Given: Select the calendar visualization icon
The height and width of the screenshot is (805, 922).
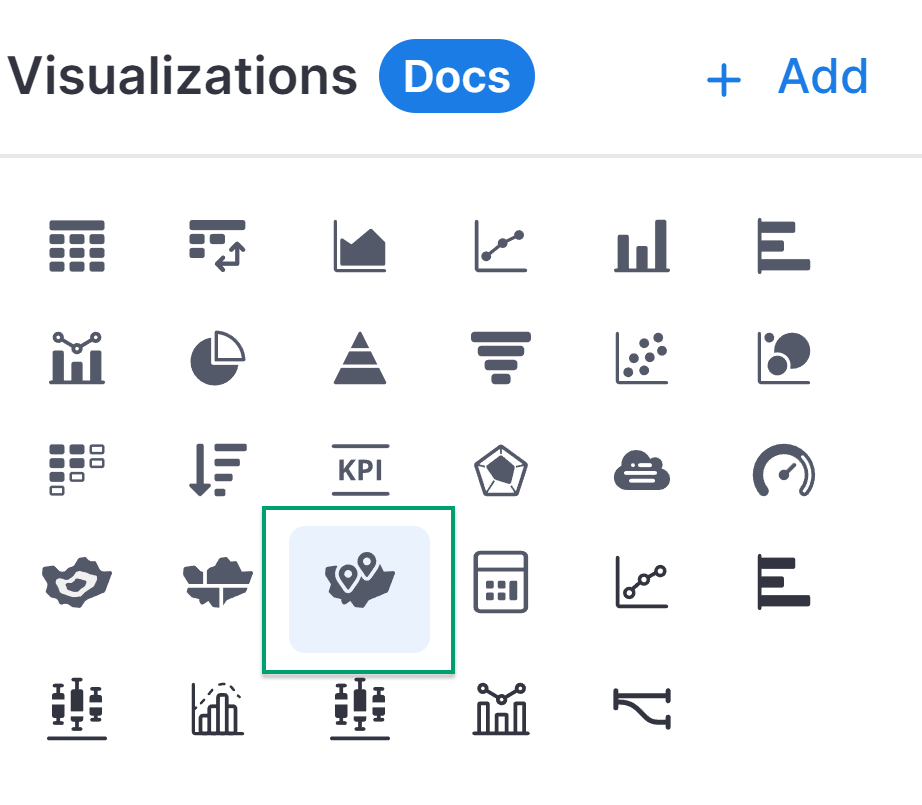Looking at the screenshot, I should (x=501, y=582).
